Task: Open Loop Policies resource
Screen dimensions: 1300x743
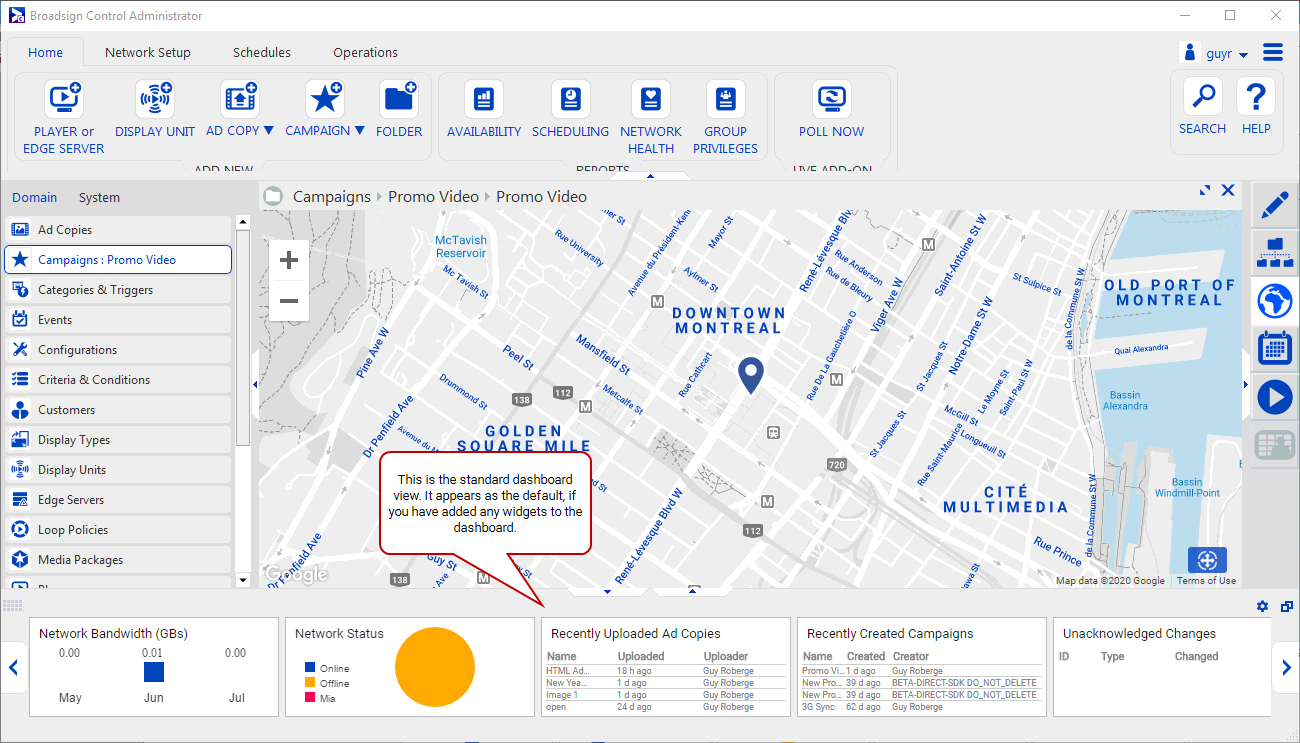Action: point(118,530)
